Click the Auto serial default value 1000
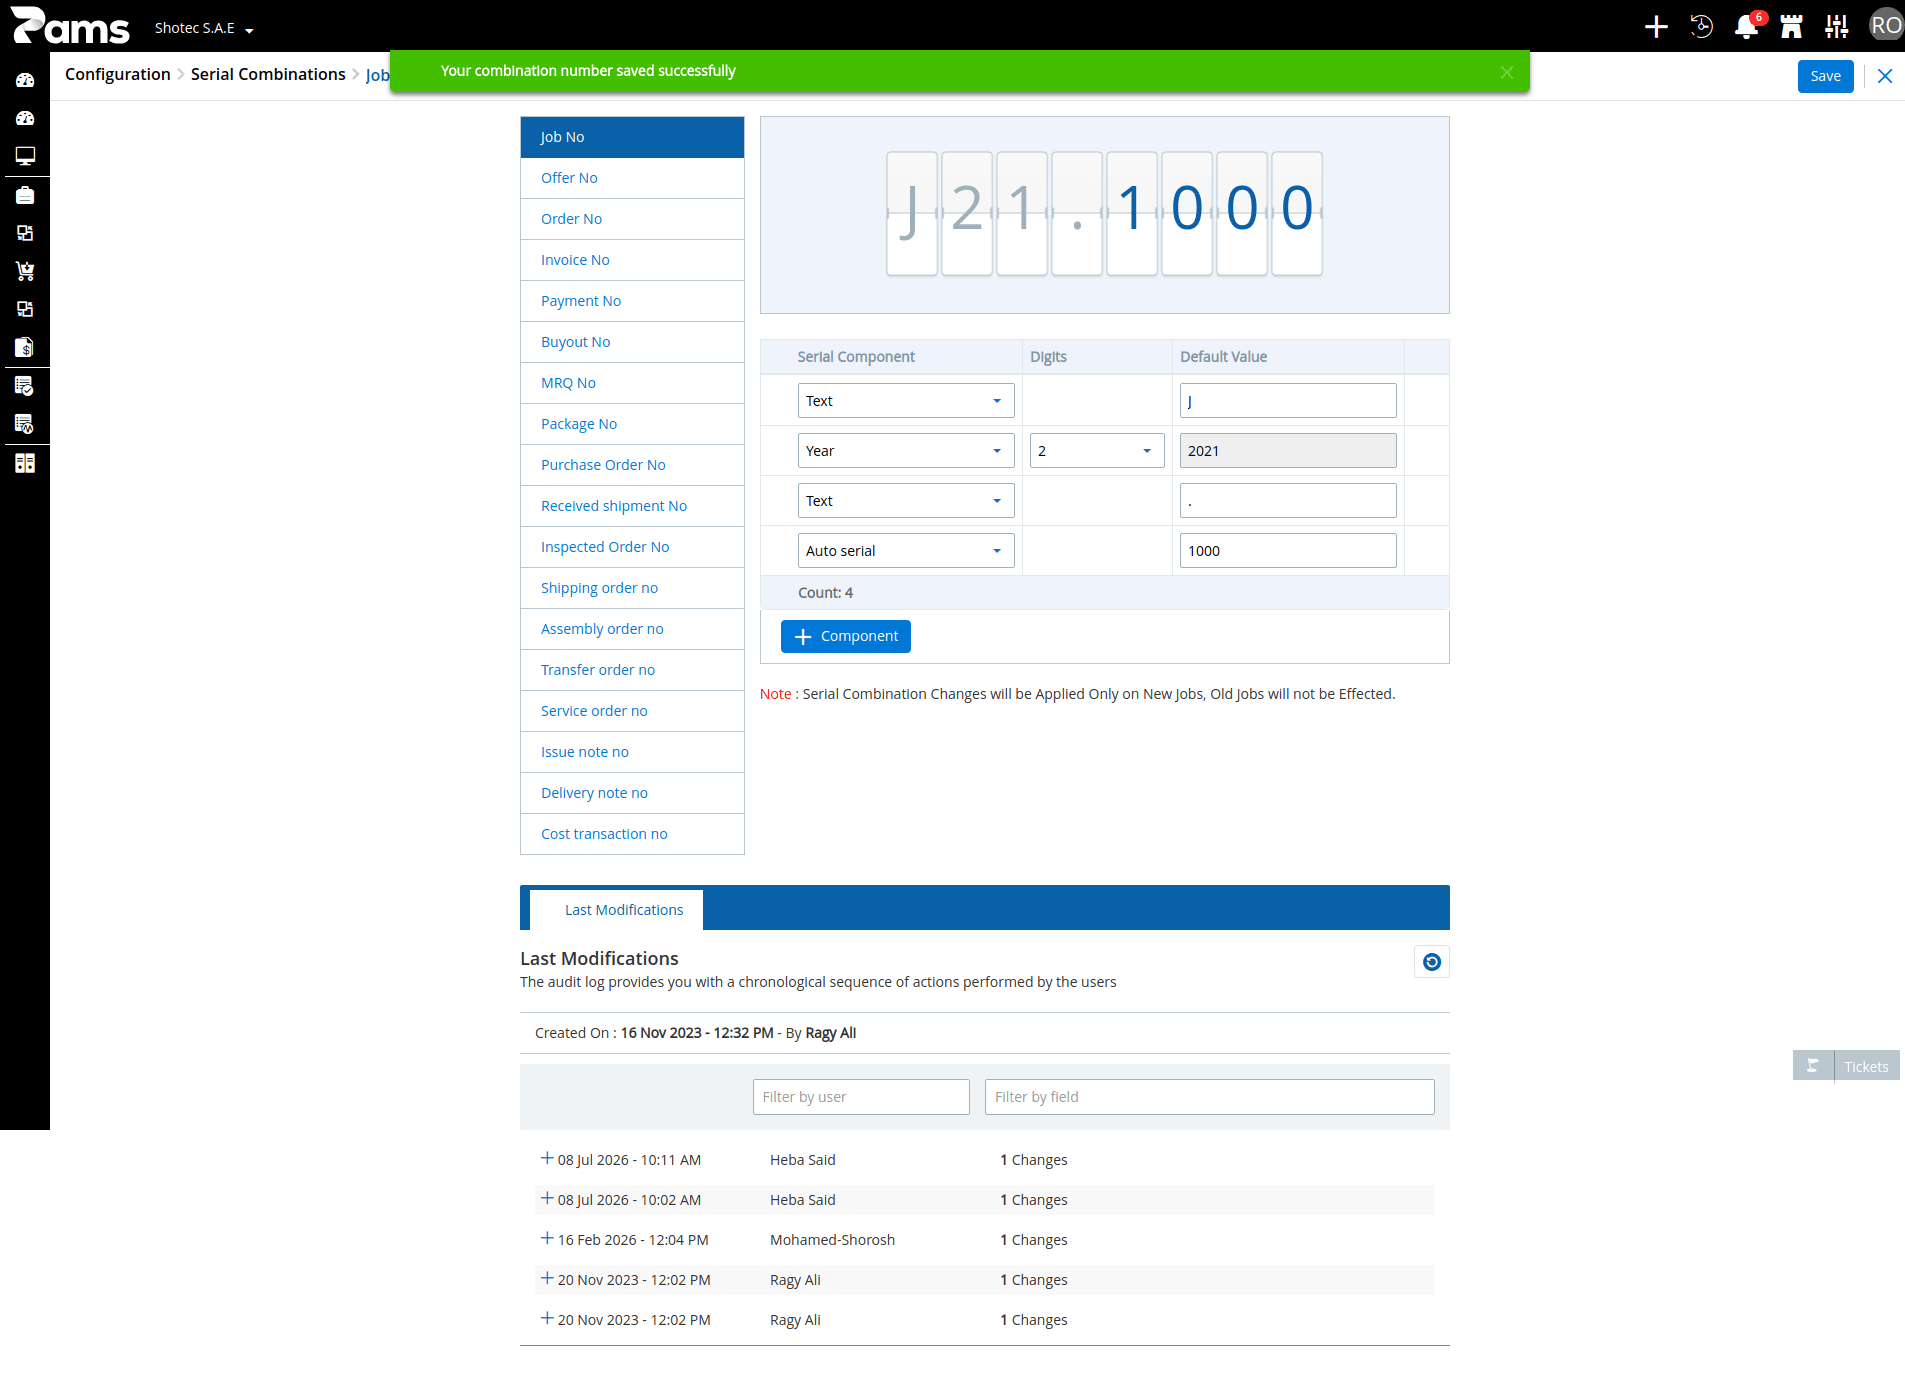The height and width of the screenshot is (1396, 1905). (1288, 551)
